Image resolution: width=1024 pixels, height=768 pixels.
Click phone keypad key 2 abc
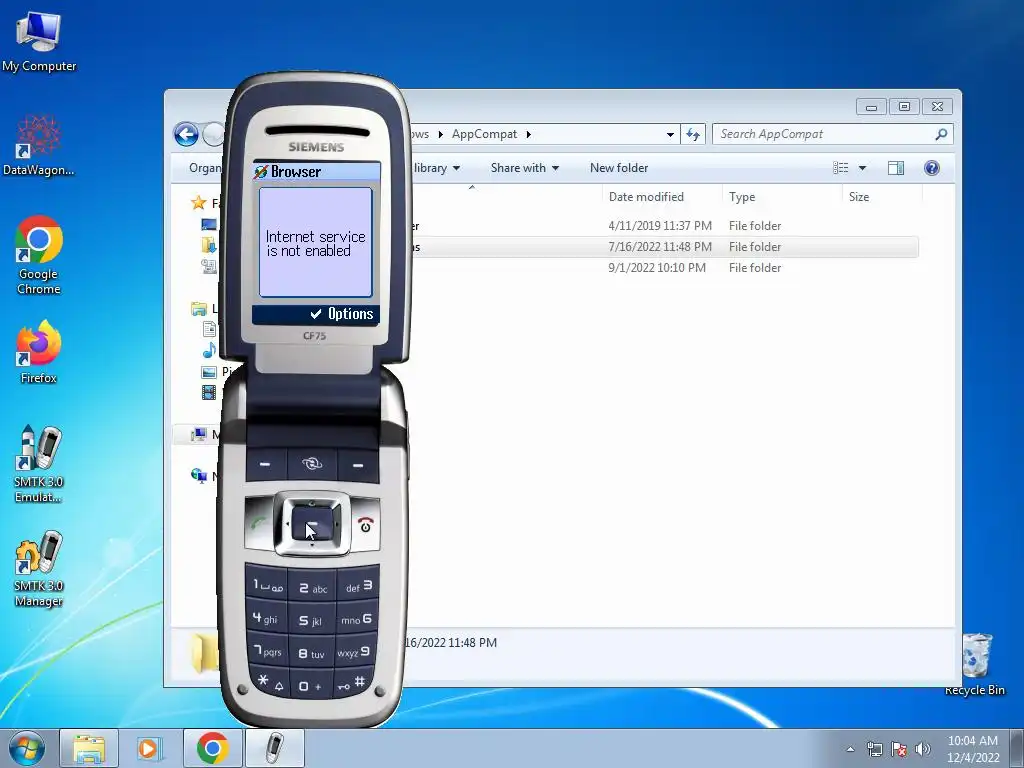[312, 588]
